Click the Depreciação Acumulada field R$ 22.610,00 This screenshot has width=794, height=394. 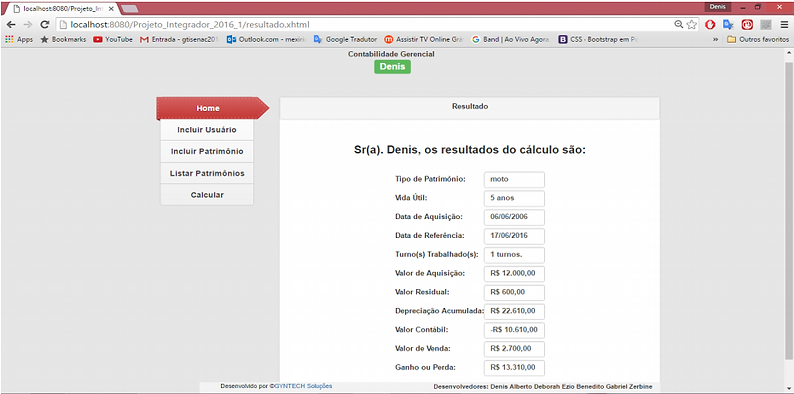(514, 311)
